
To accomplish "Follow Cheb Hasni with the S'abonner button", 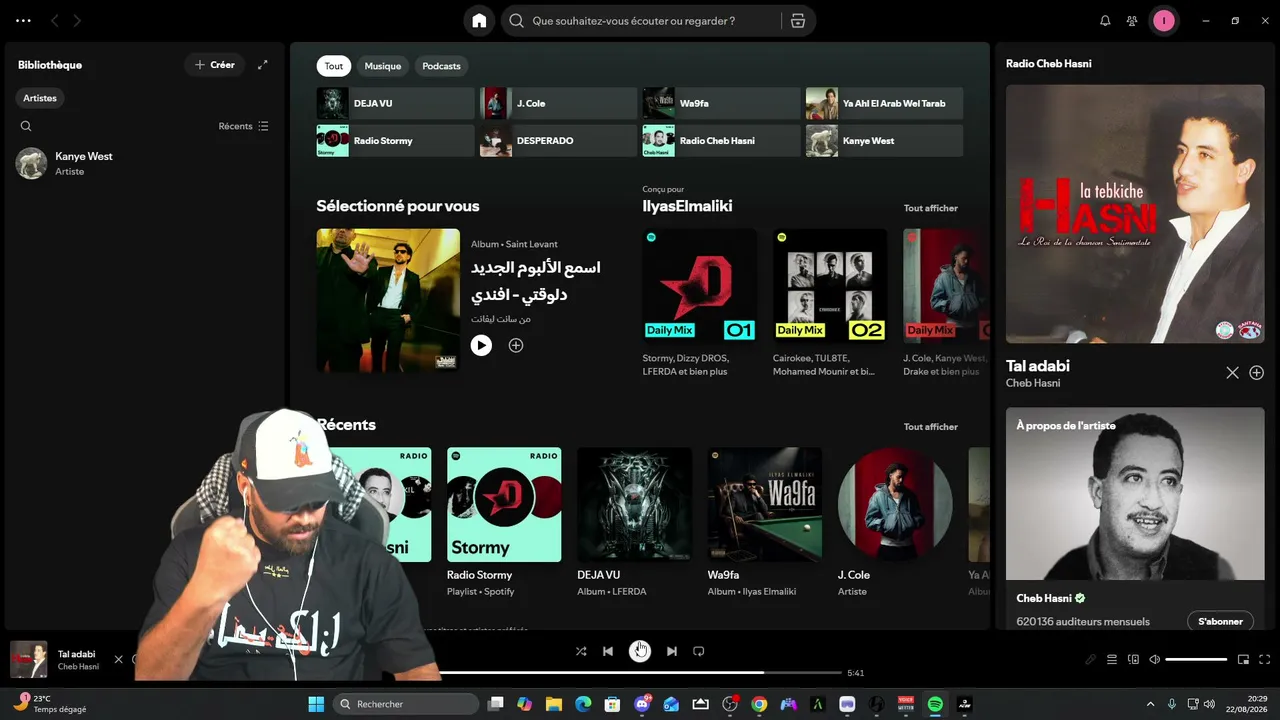I will [1220, 621].
